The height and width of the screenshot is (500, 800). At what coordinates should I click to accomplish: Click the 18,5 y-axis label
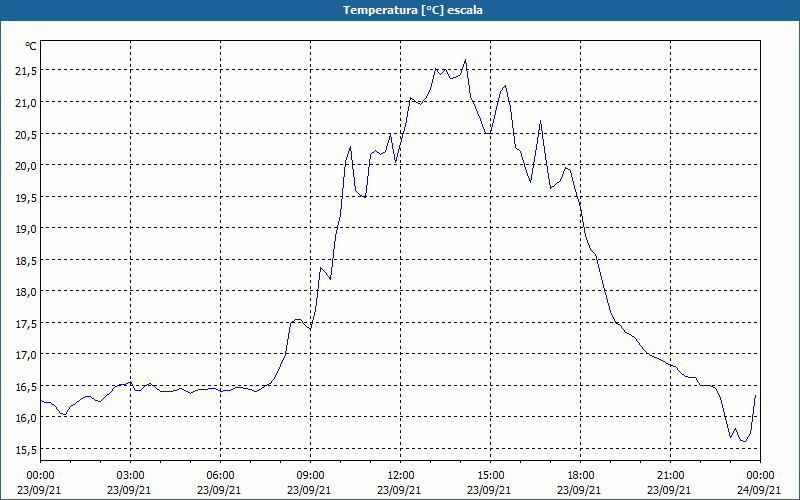click(x=26, y=261)
